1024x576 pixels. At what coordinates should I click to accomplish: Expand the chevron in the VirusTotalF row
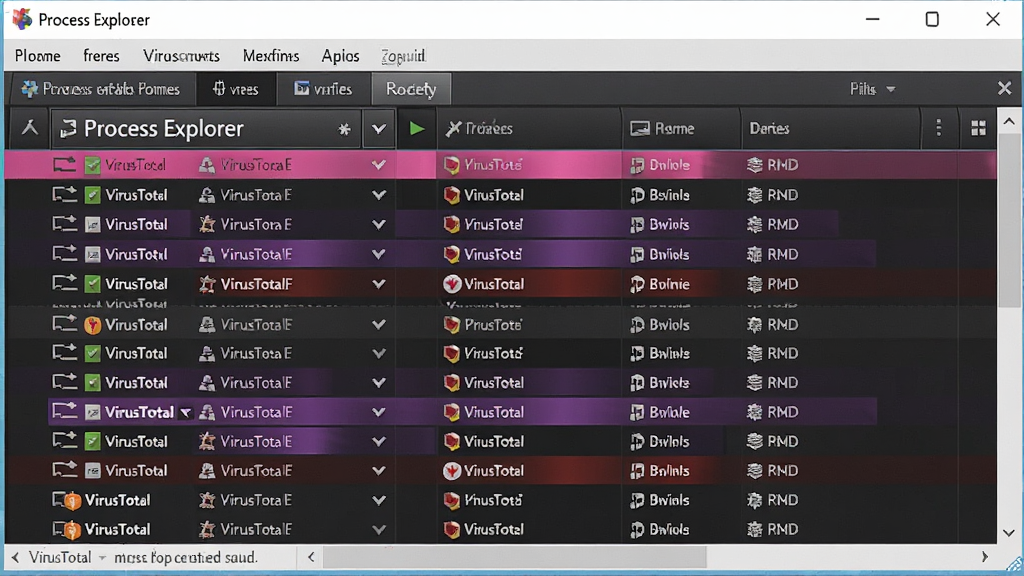coord(378,284)
